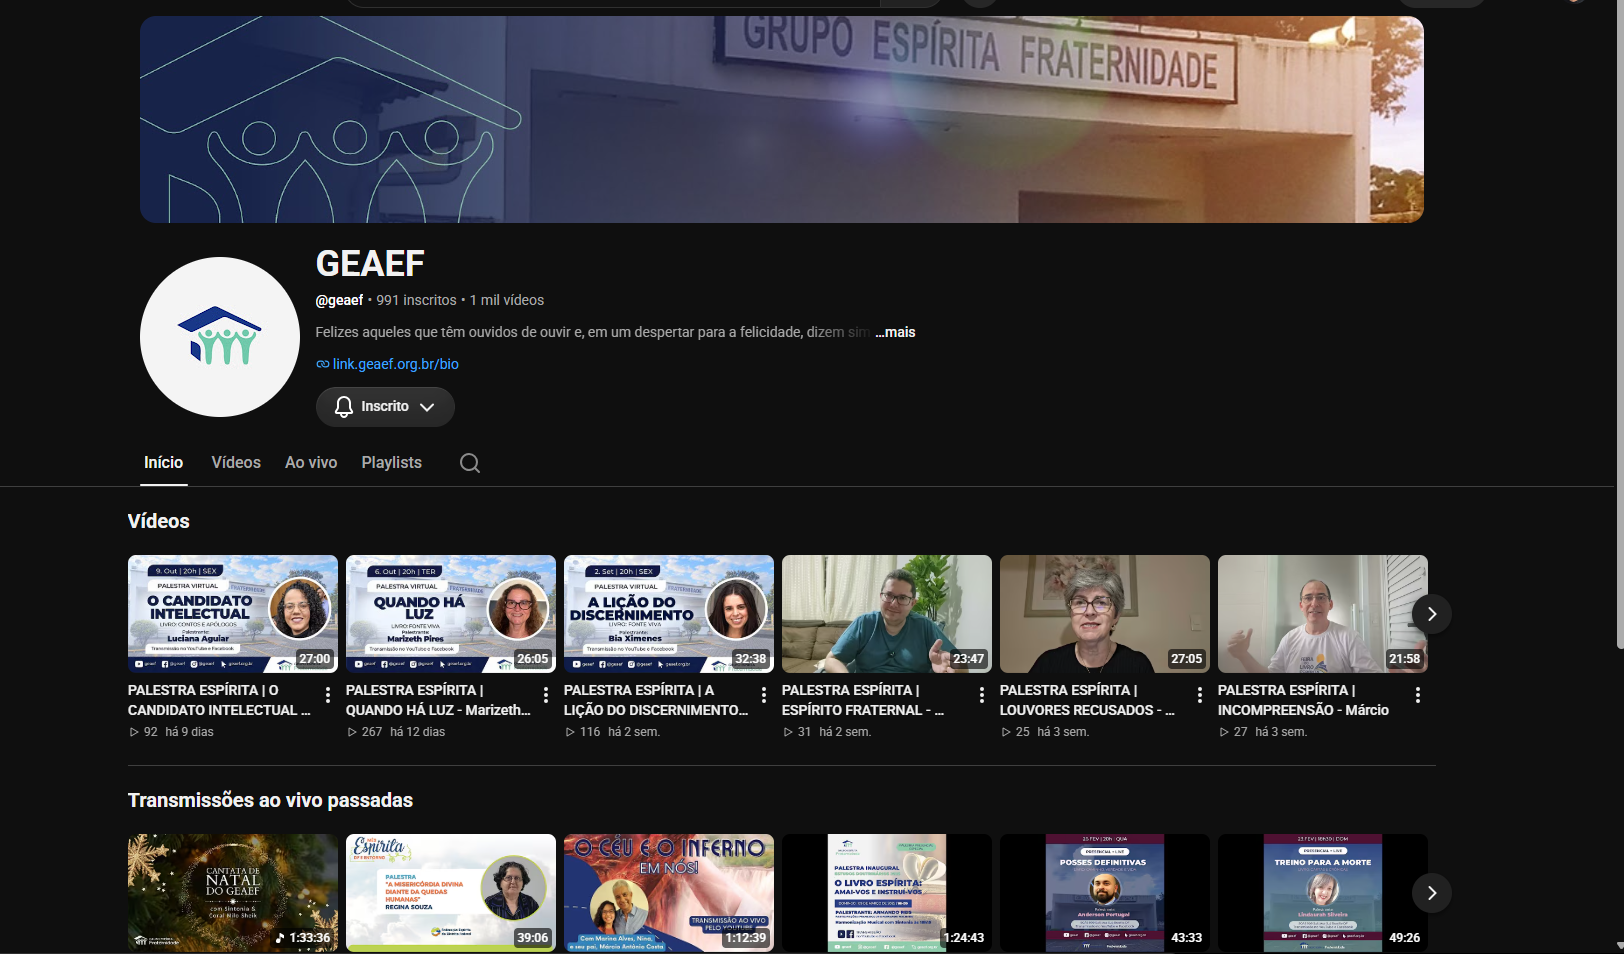This screenshot has width=1624, height=954.
Task: Open title PALESTRA ESPÍRITA | O CANDIDATO INTELECTUAL
Action: pyautogui.click(x=219, y=700)
